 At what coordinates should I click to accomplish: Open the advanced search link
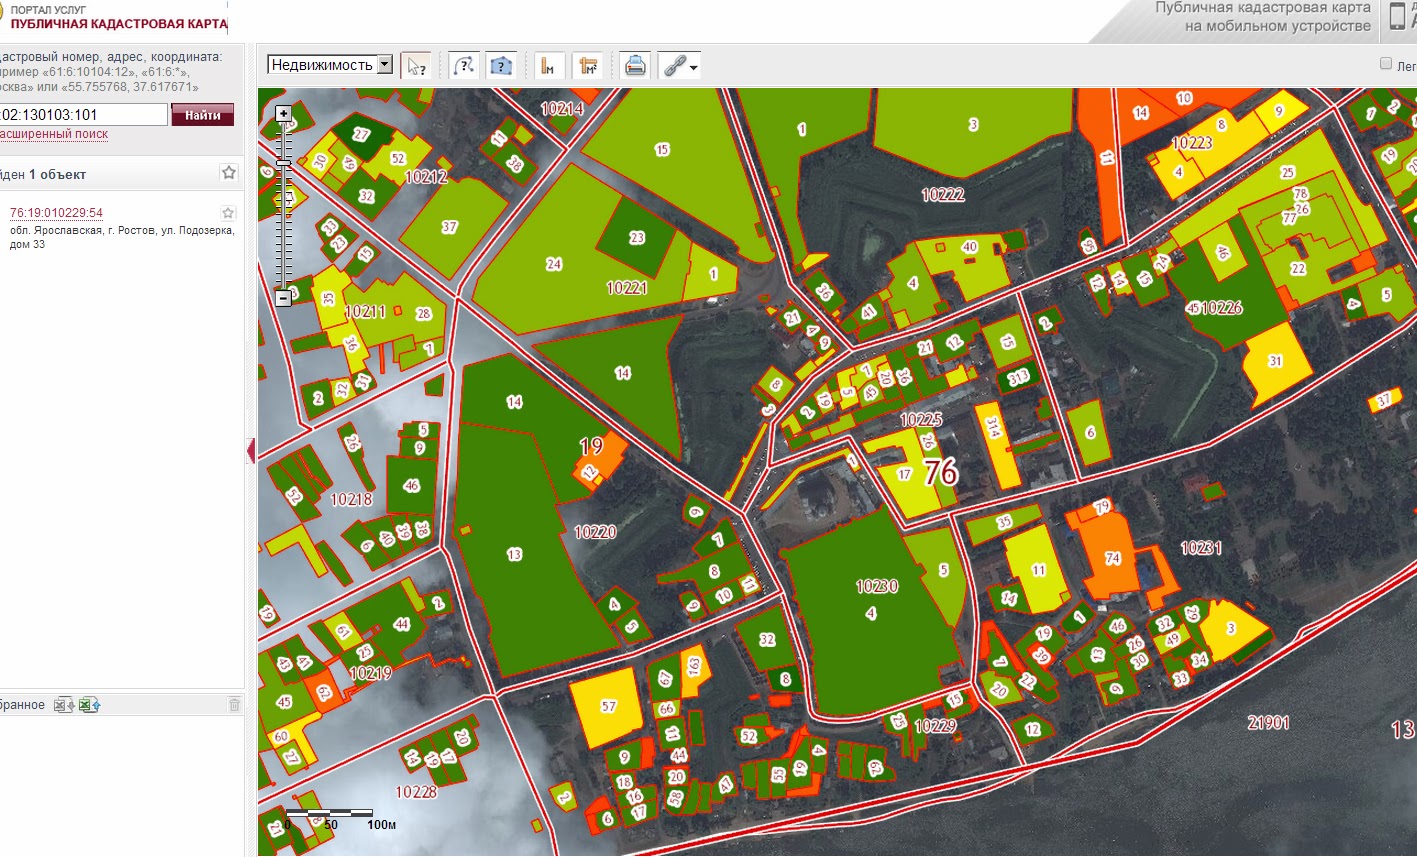pos(52,134)
